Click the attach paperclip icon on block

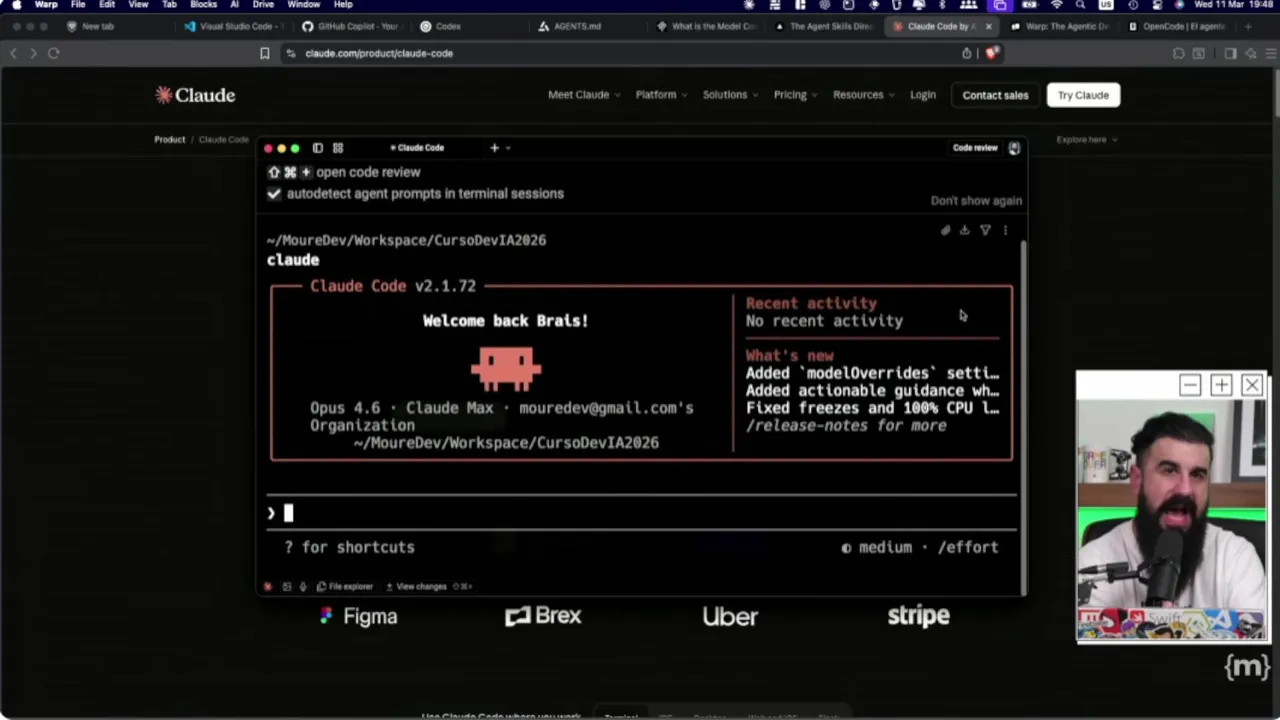[x=945, y=231]
